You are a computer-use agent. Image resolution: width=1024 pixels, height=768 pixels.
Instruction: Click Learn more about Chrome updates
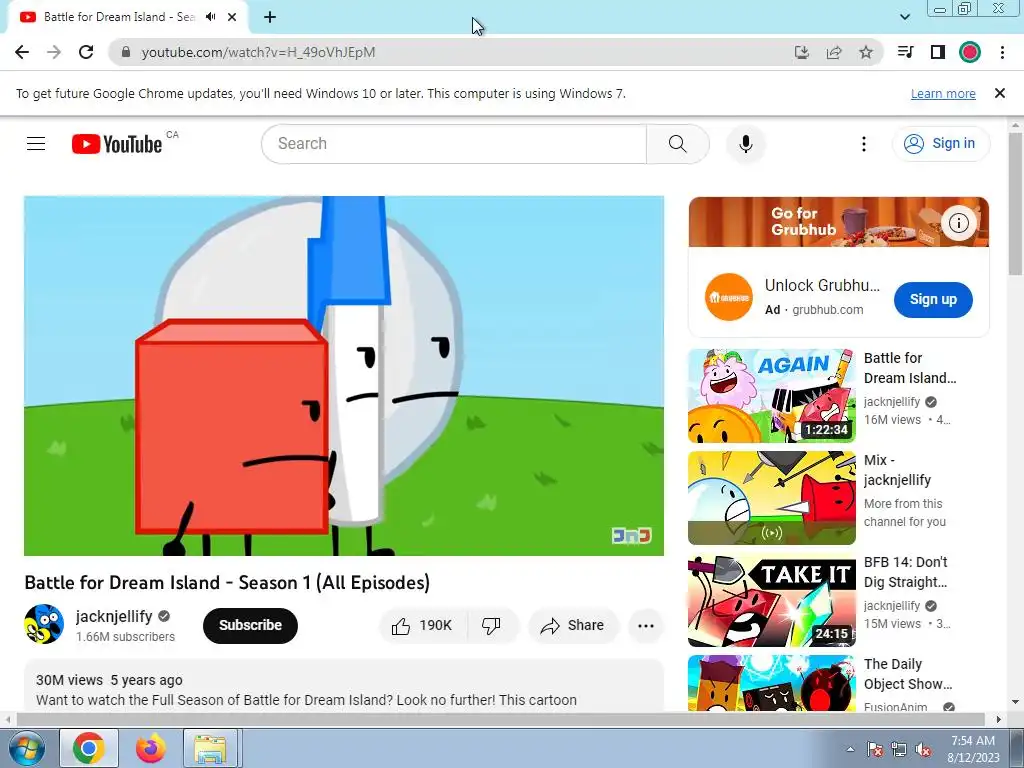pyautogui.click(x=943, y=93)
